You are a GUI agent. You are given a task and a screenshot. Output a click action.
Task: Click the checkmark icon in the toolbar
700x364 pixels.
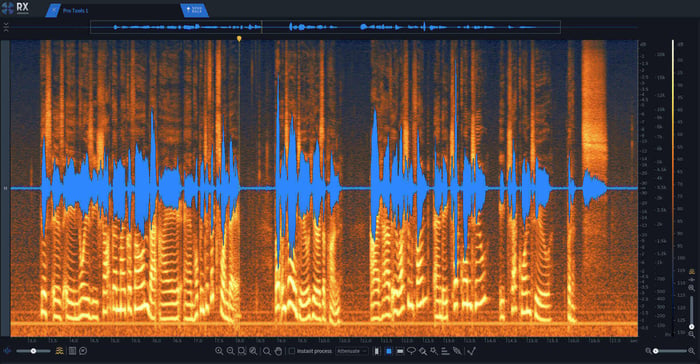pos(472,351)
